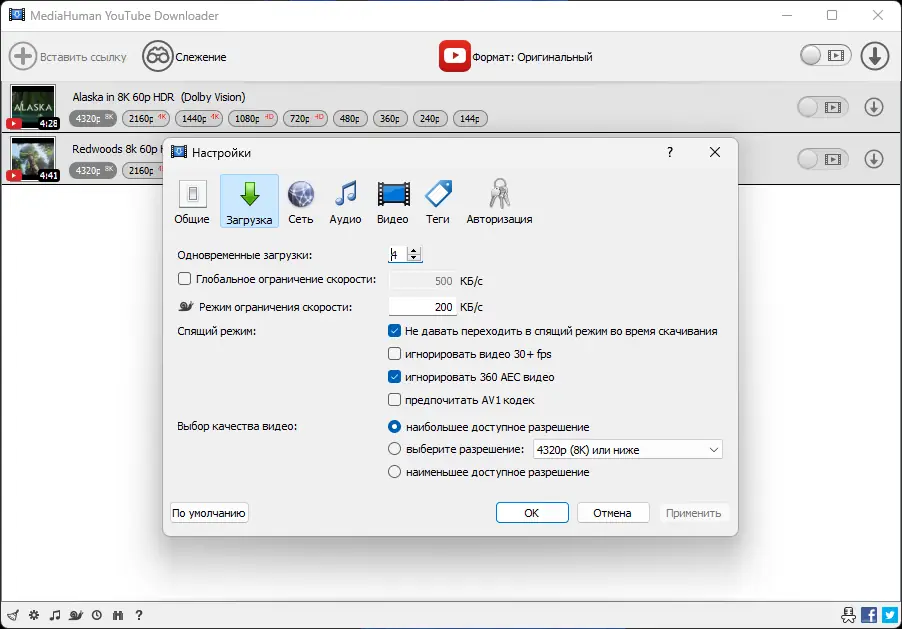Click the music note icon in status bar
Screen dimensions: 902x629
55,615
